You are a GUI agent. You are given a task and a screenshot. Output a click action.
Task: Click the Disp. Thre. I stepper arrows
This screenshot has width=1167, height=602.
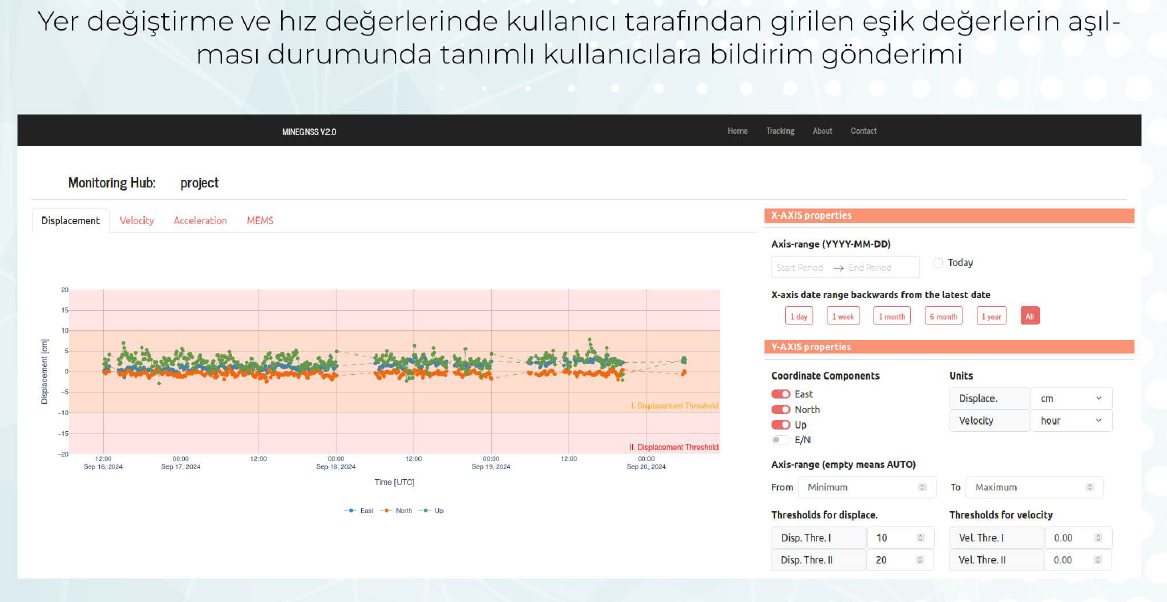[921, 538]
